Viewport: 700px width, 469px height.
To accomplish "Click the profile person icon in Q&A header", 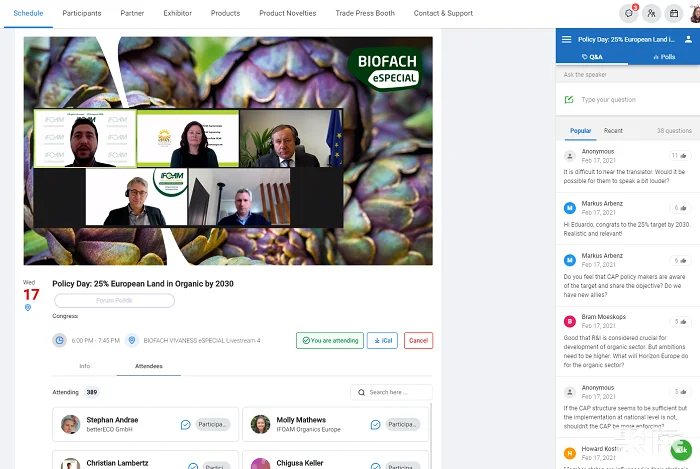I will pos(688,39).
